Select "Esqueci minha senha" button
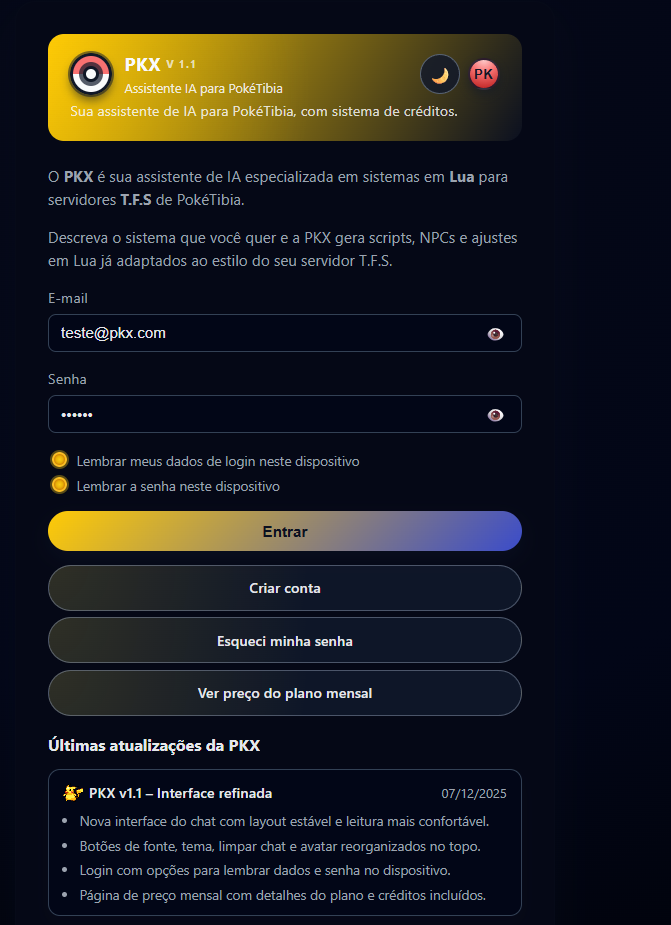This screenshot has width=671, height=925. [285, 640]
